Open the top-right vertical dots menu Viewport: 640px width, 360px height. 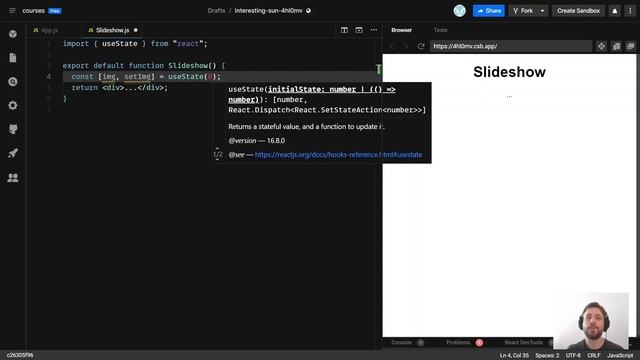[630, 11]
